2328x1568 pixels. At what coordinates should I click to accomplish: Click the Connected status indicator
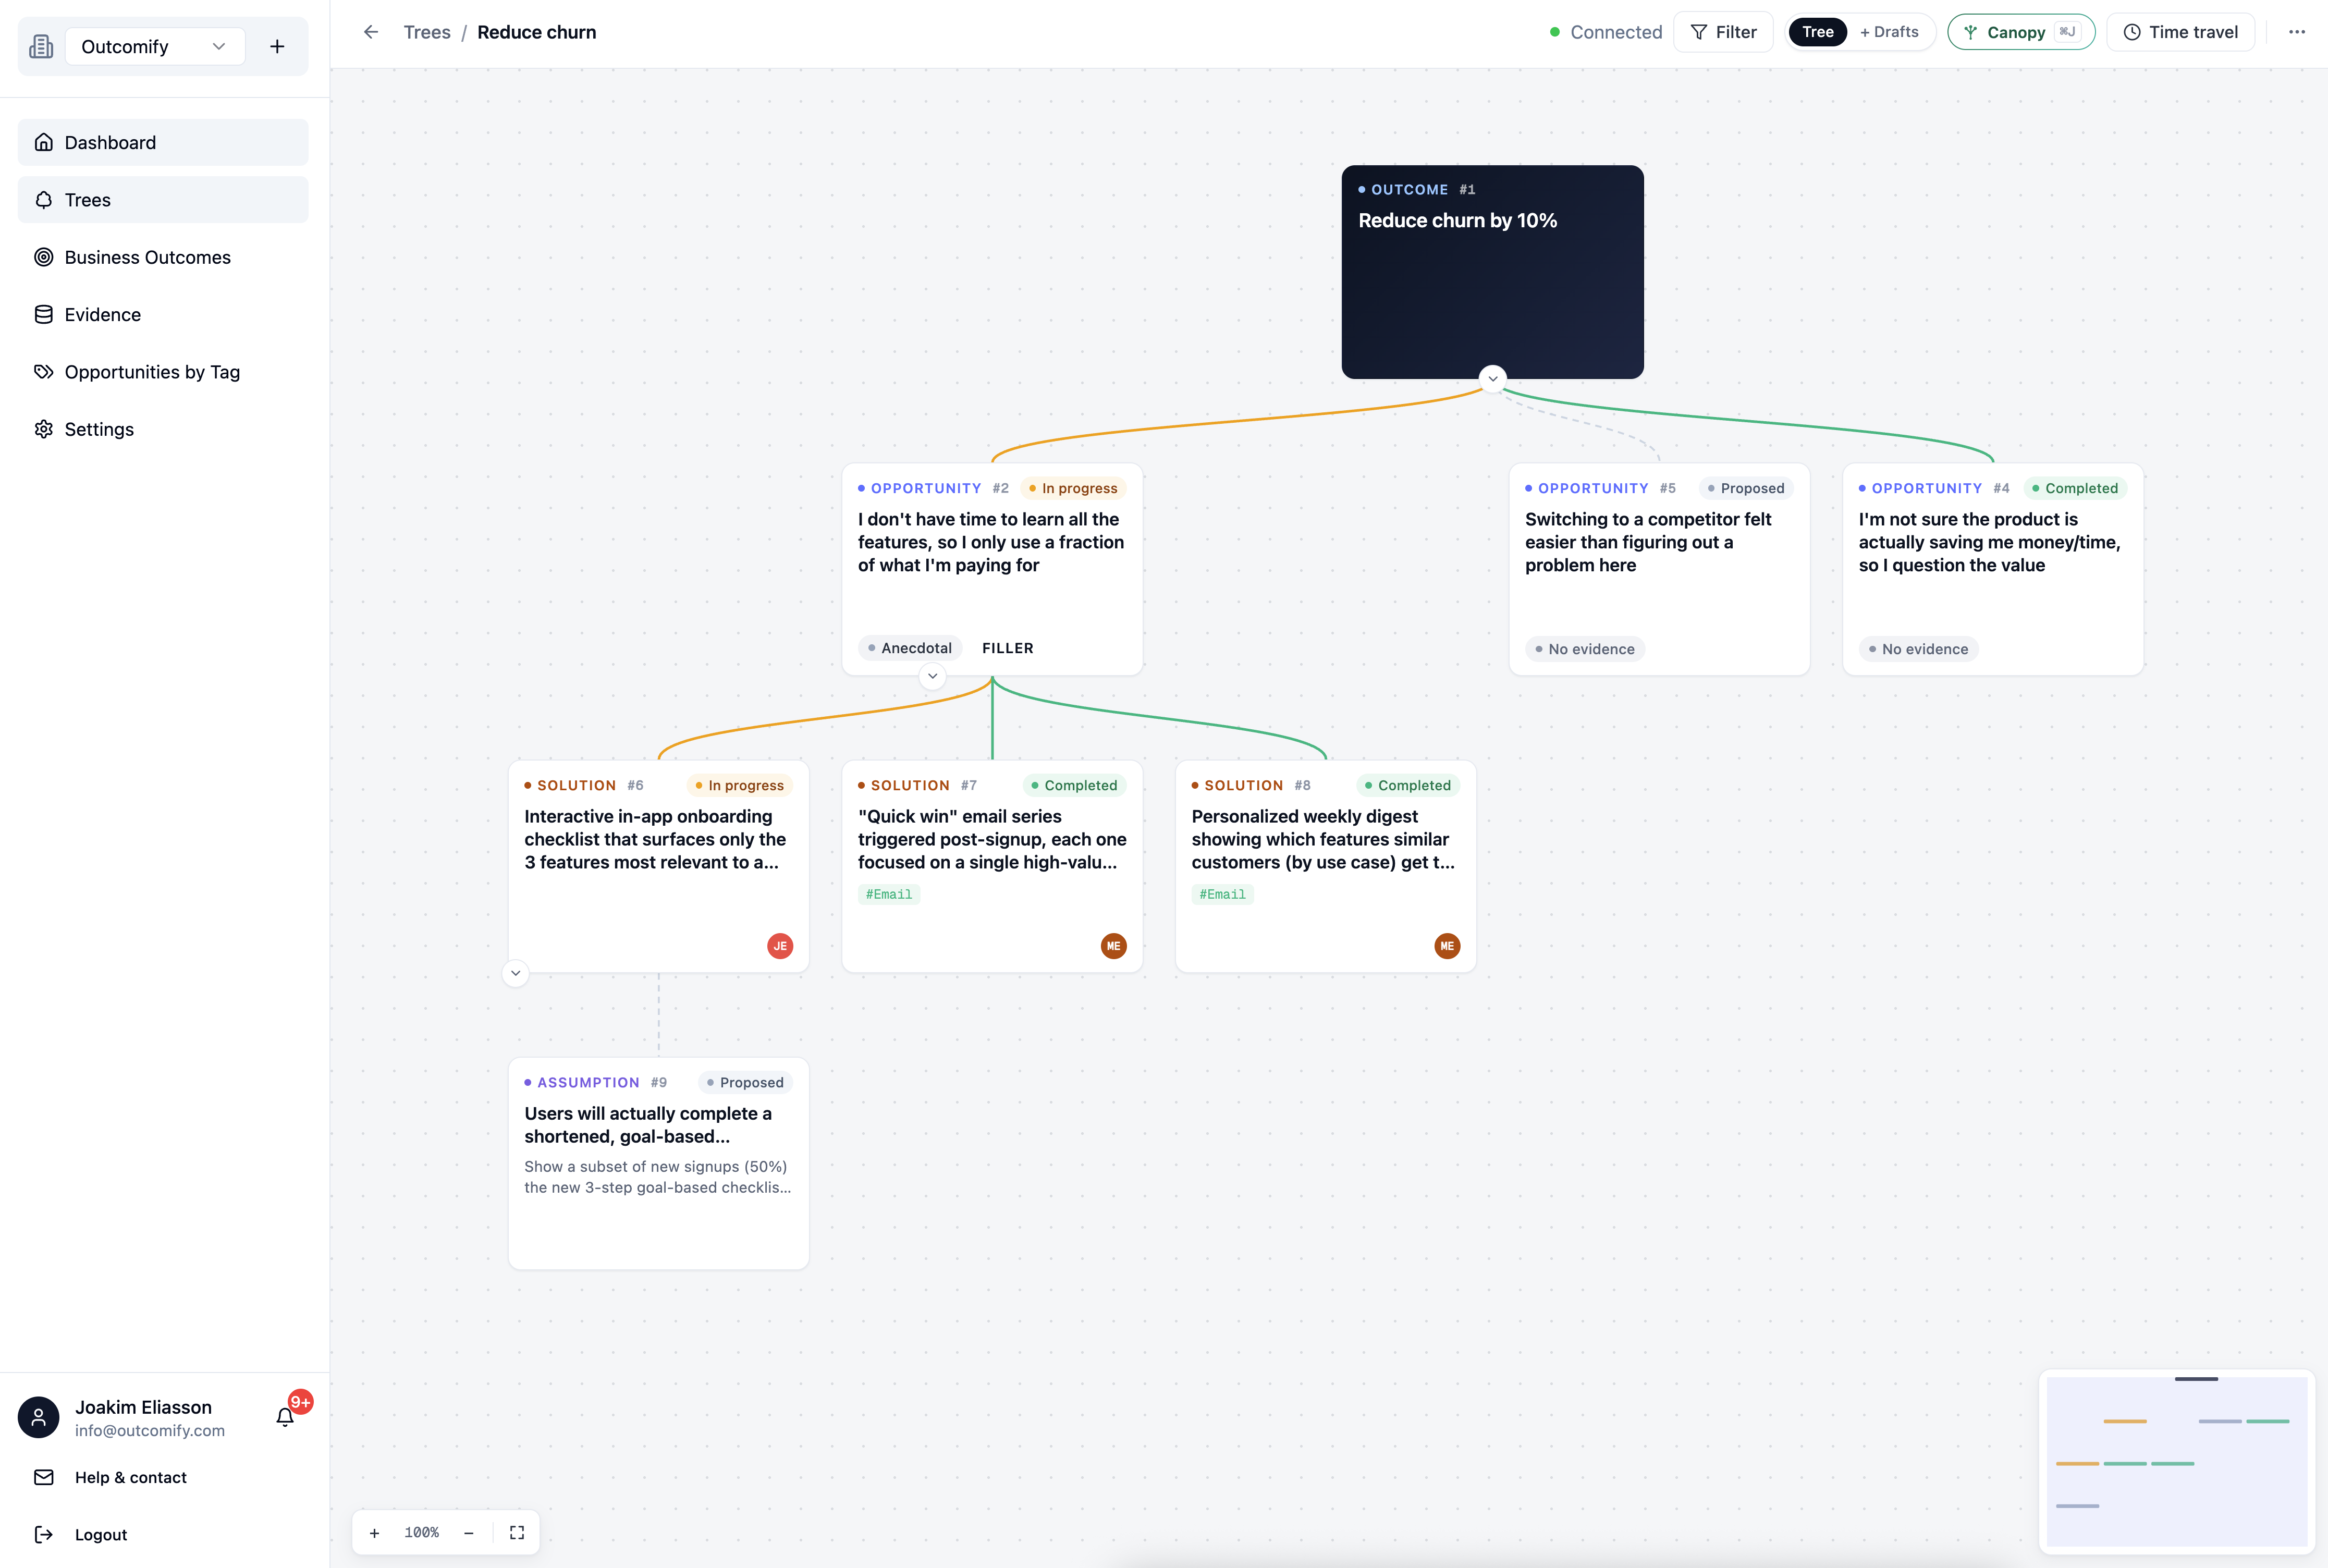tap(1606, 32)
